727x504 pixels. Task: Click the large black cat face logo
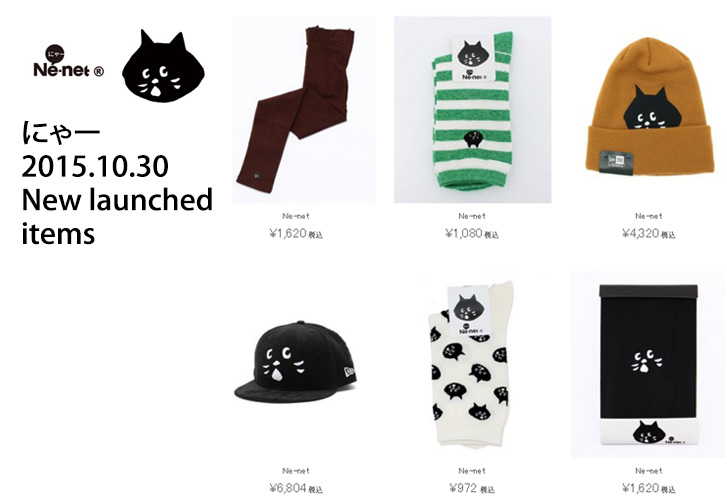pos(163,65)
